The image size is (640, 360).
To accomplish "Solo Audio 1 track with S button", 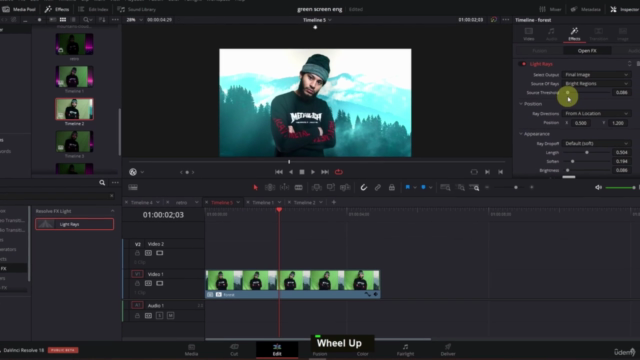I will pos(160,316).
